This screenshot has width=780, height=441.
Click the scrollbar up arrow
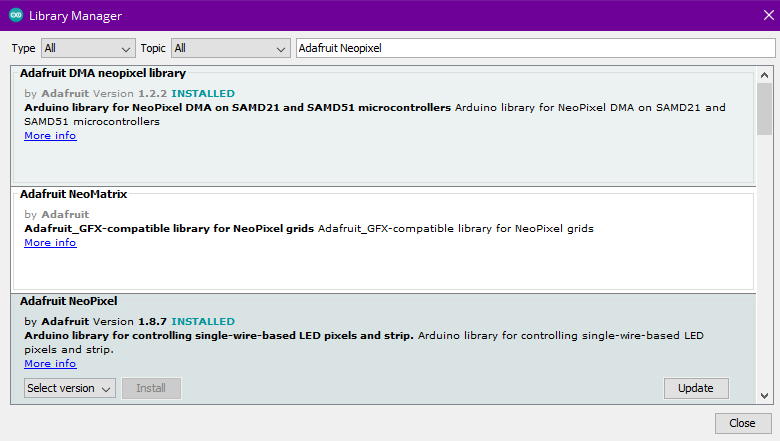tap(765, 75)
